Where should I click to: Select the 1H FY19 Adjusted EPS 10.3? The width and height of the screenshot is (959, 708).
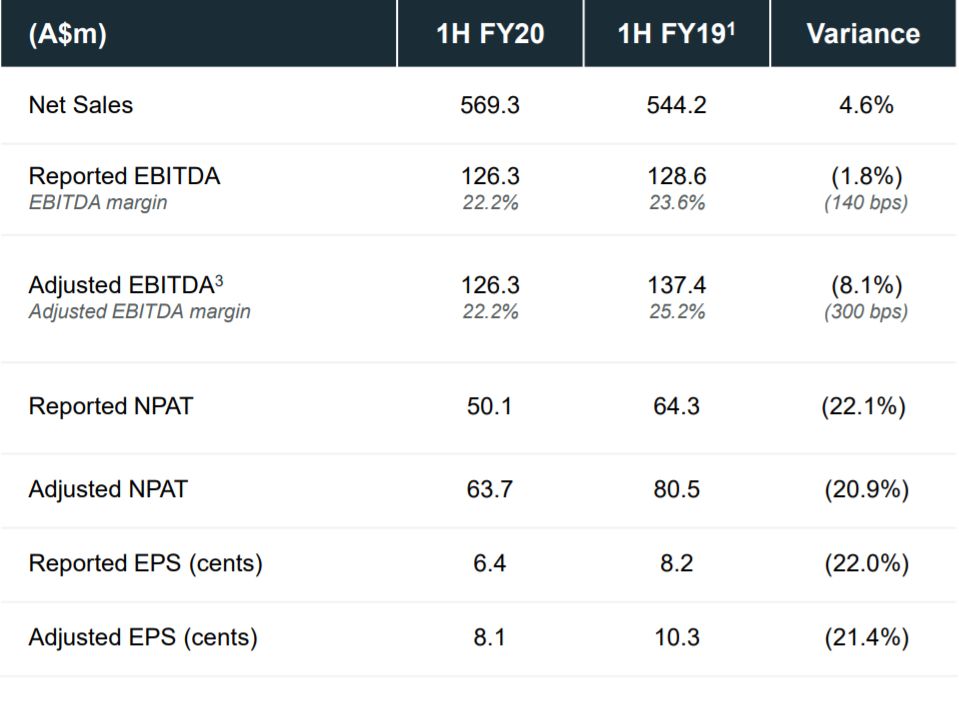tap(676, 637)
